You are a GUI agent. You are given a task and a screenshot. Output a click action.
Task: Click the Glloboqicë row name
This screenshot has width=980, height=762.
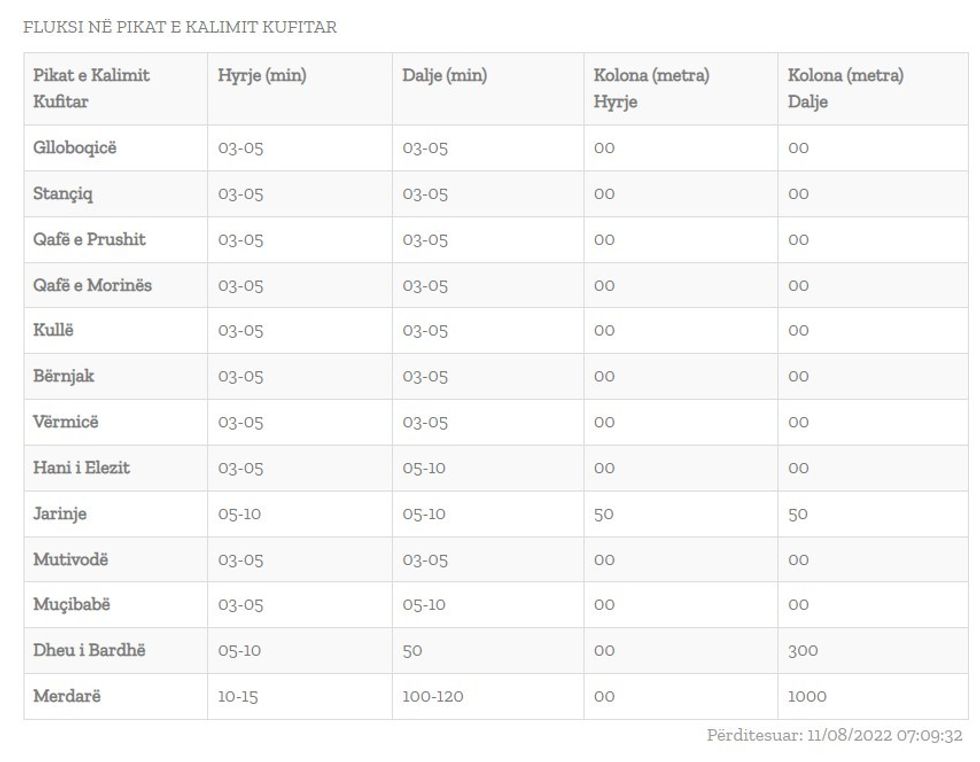click(x=75, y=148)
